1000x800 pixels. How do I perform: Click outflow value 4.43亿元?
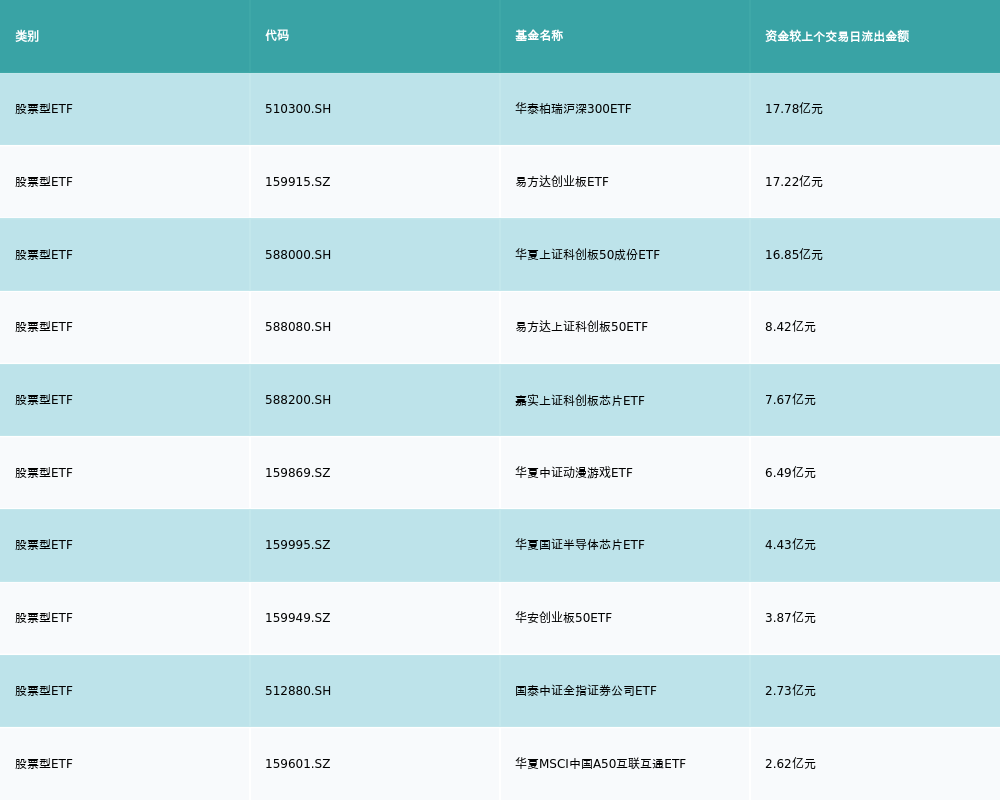[790, 545]
